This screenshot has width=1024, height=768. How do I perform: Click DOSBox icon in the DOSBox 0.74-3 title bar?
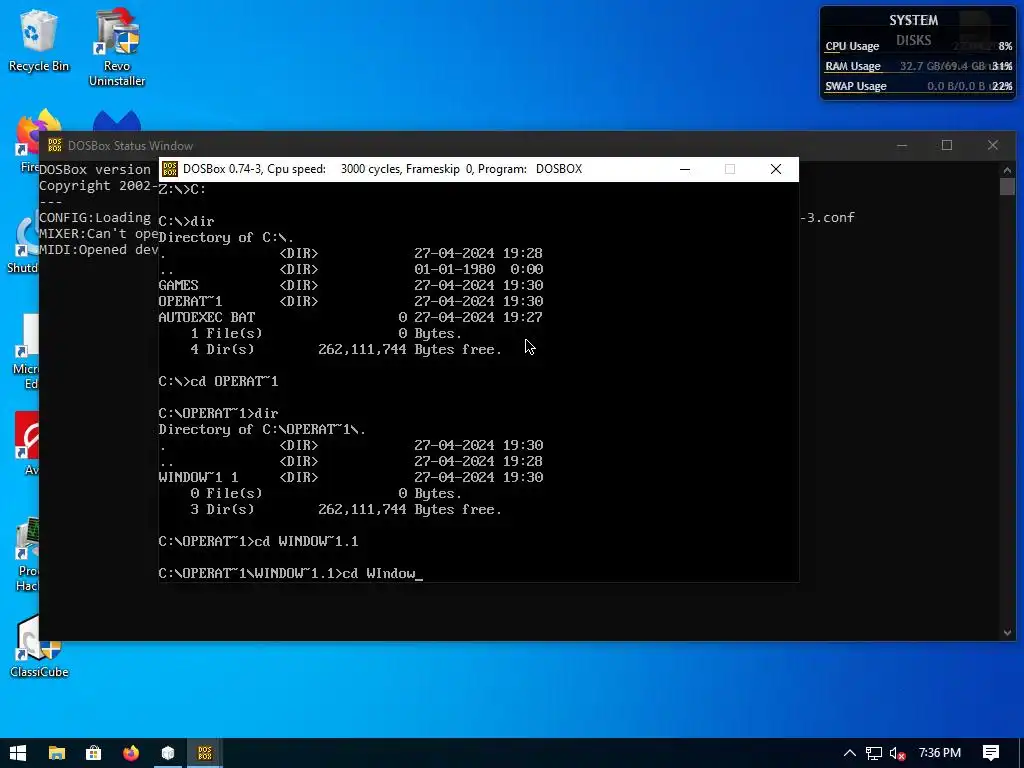170,169
